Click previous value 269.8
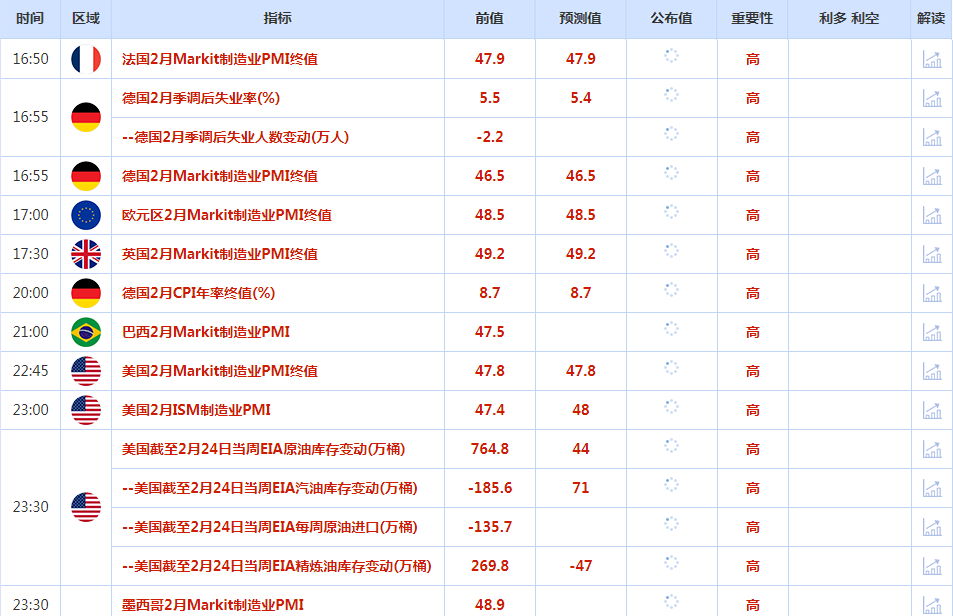Screen dimensions: 953x616 [490, 566]
